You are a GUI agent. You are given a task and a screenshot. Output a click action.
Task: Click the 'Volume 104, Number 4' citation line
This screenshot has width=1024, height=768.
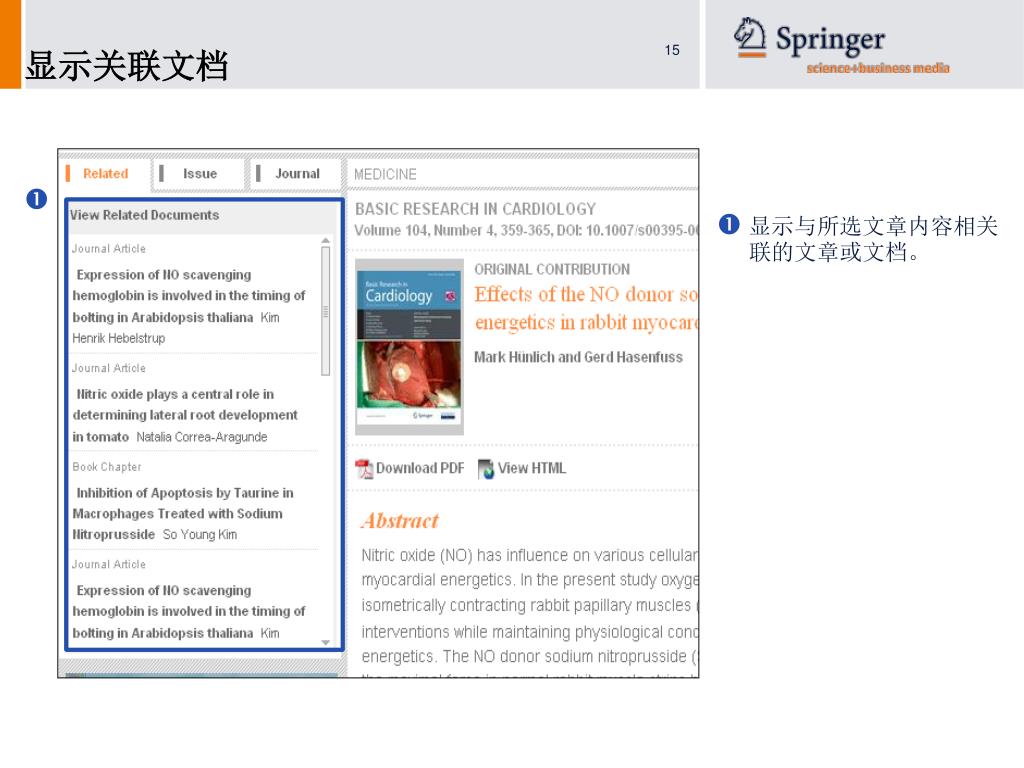pos(526,231)
